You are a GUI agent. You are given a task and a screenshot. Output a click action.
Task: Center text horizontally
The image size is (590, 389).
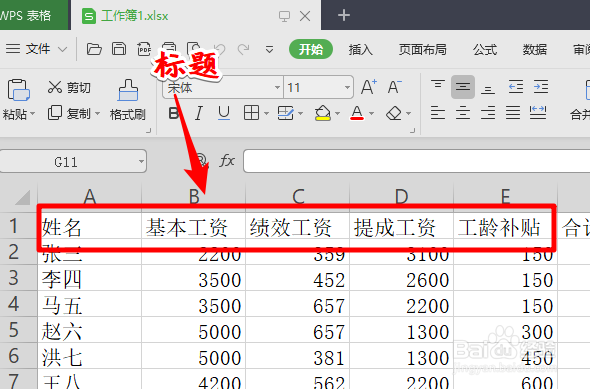coord(463,112)
